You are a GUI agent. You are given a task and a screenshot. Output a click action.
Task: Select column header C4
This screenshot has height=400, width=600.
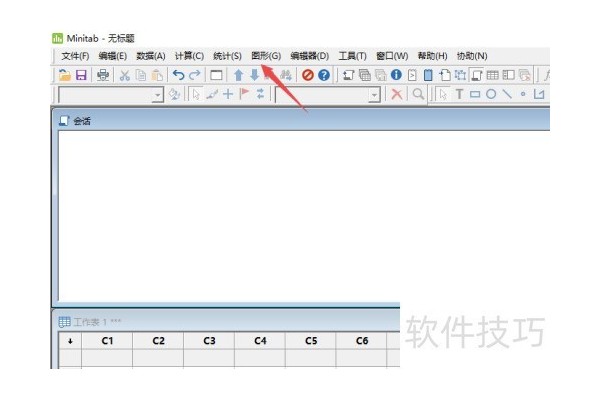click(x=260, y=341)
